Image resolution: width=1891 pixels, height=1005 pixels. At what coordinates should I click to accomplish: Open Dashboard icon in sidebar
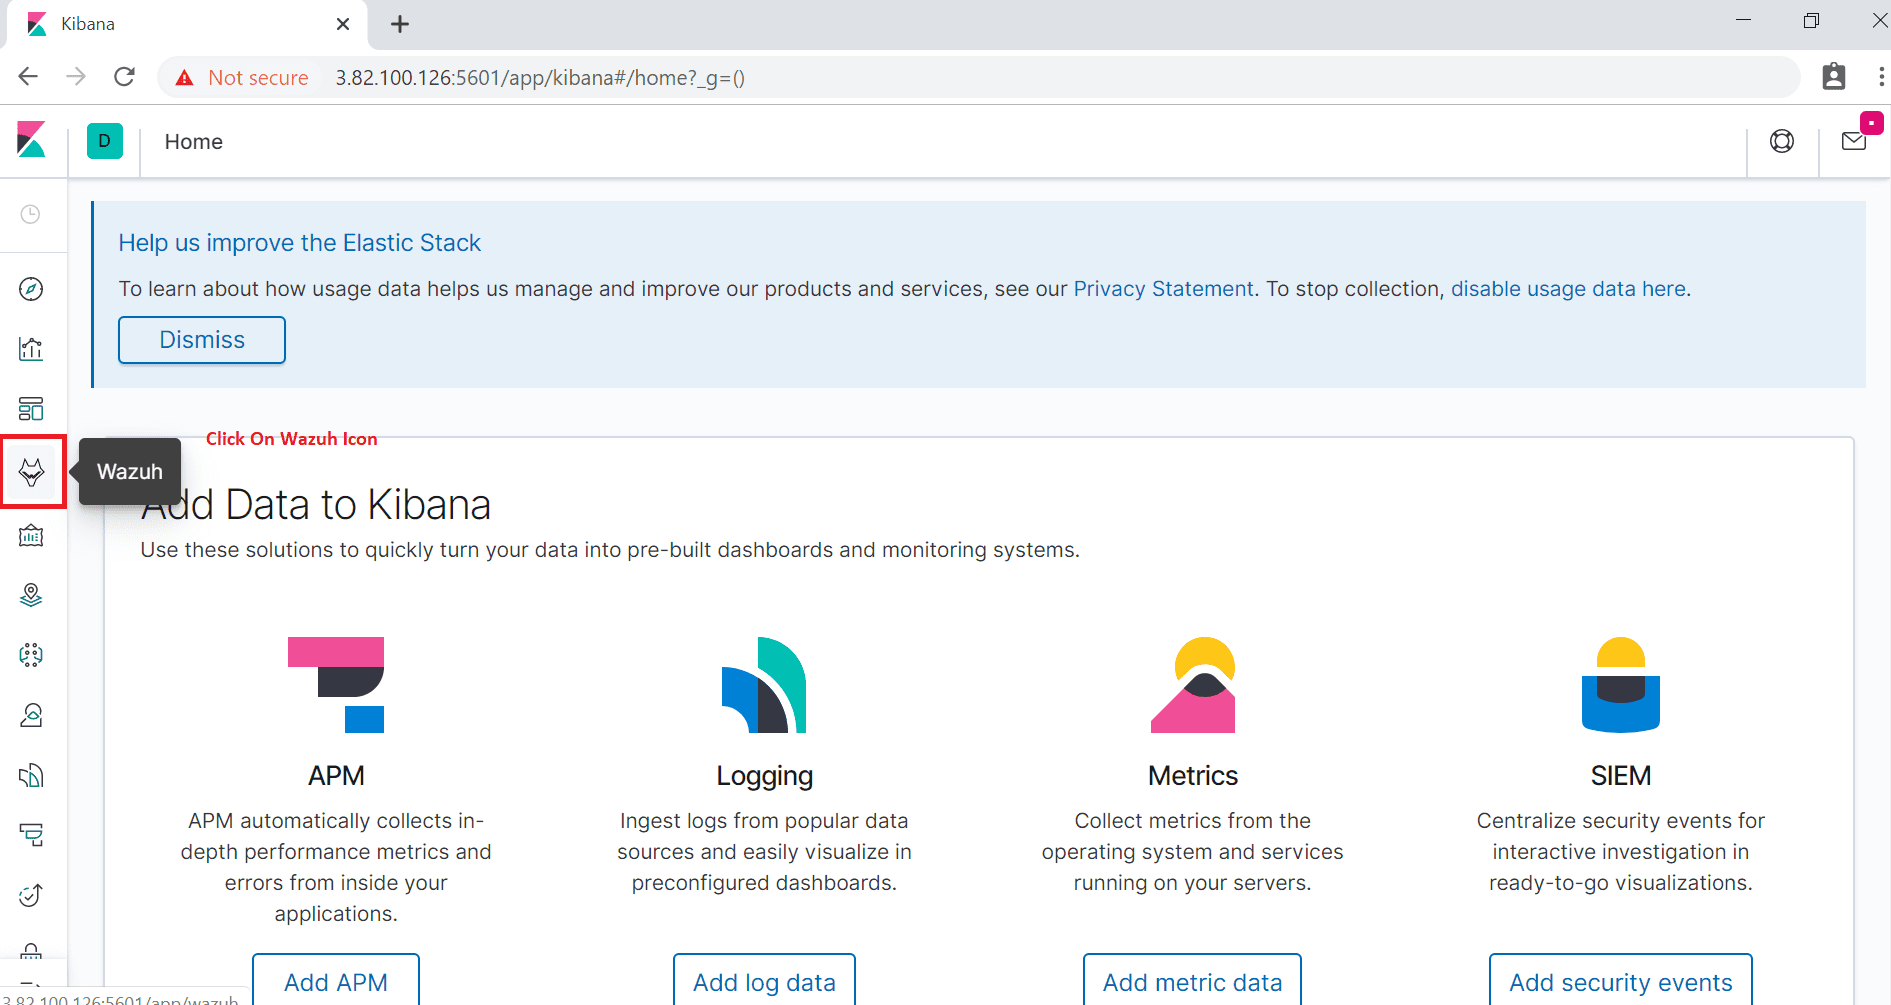click(x=31, y=409)
